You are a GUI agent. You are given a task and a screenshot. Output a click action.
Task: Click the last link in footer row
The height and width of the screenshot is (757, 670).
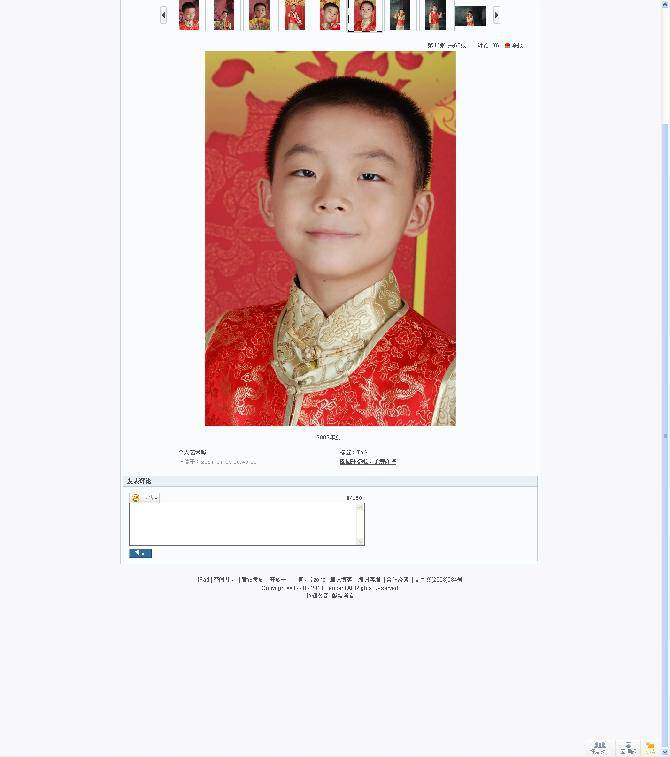[x=439, y=579]
